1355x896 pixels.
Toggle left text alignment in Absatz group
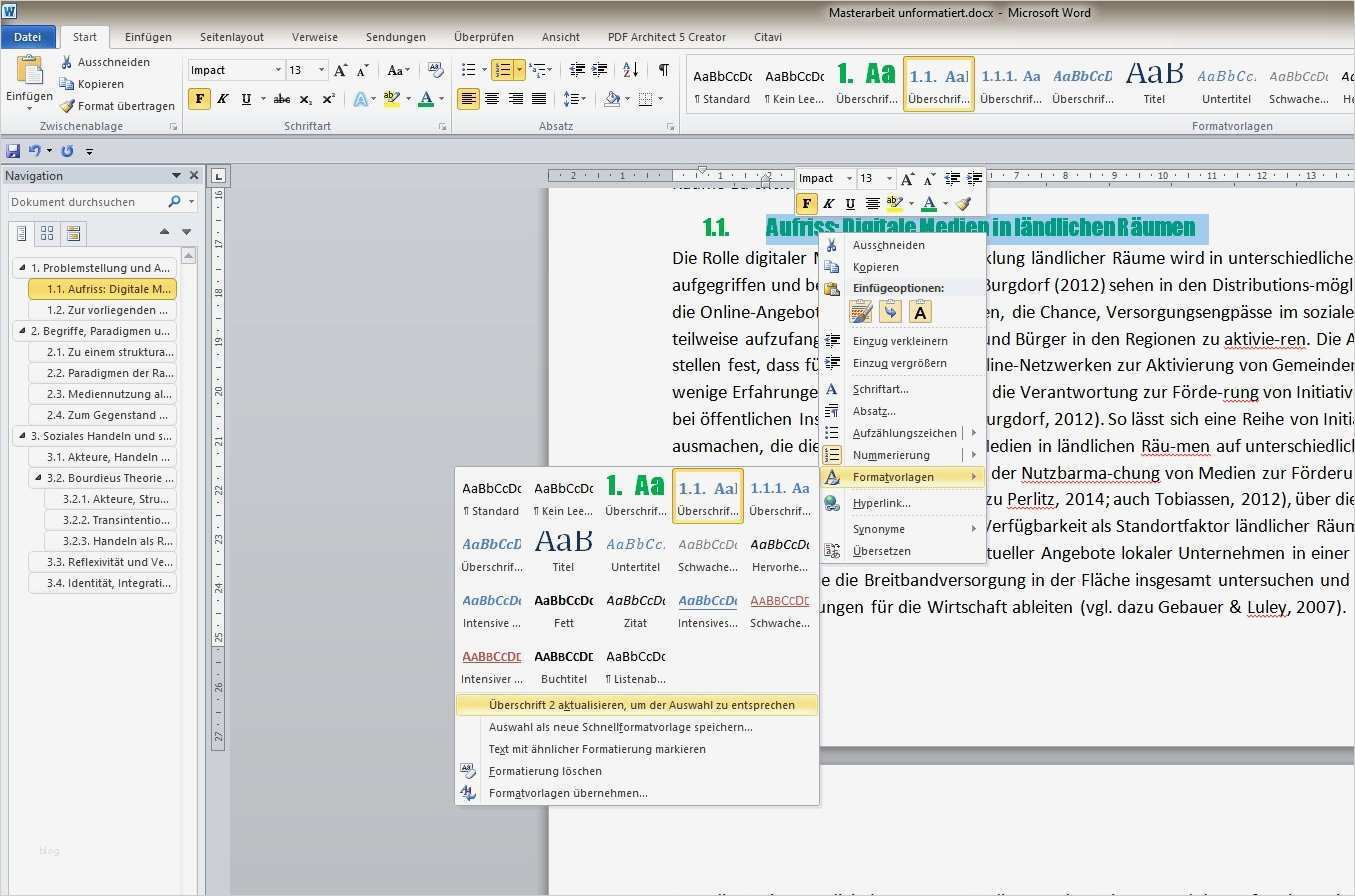pos(467,99)
